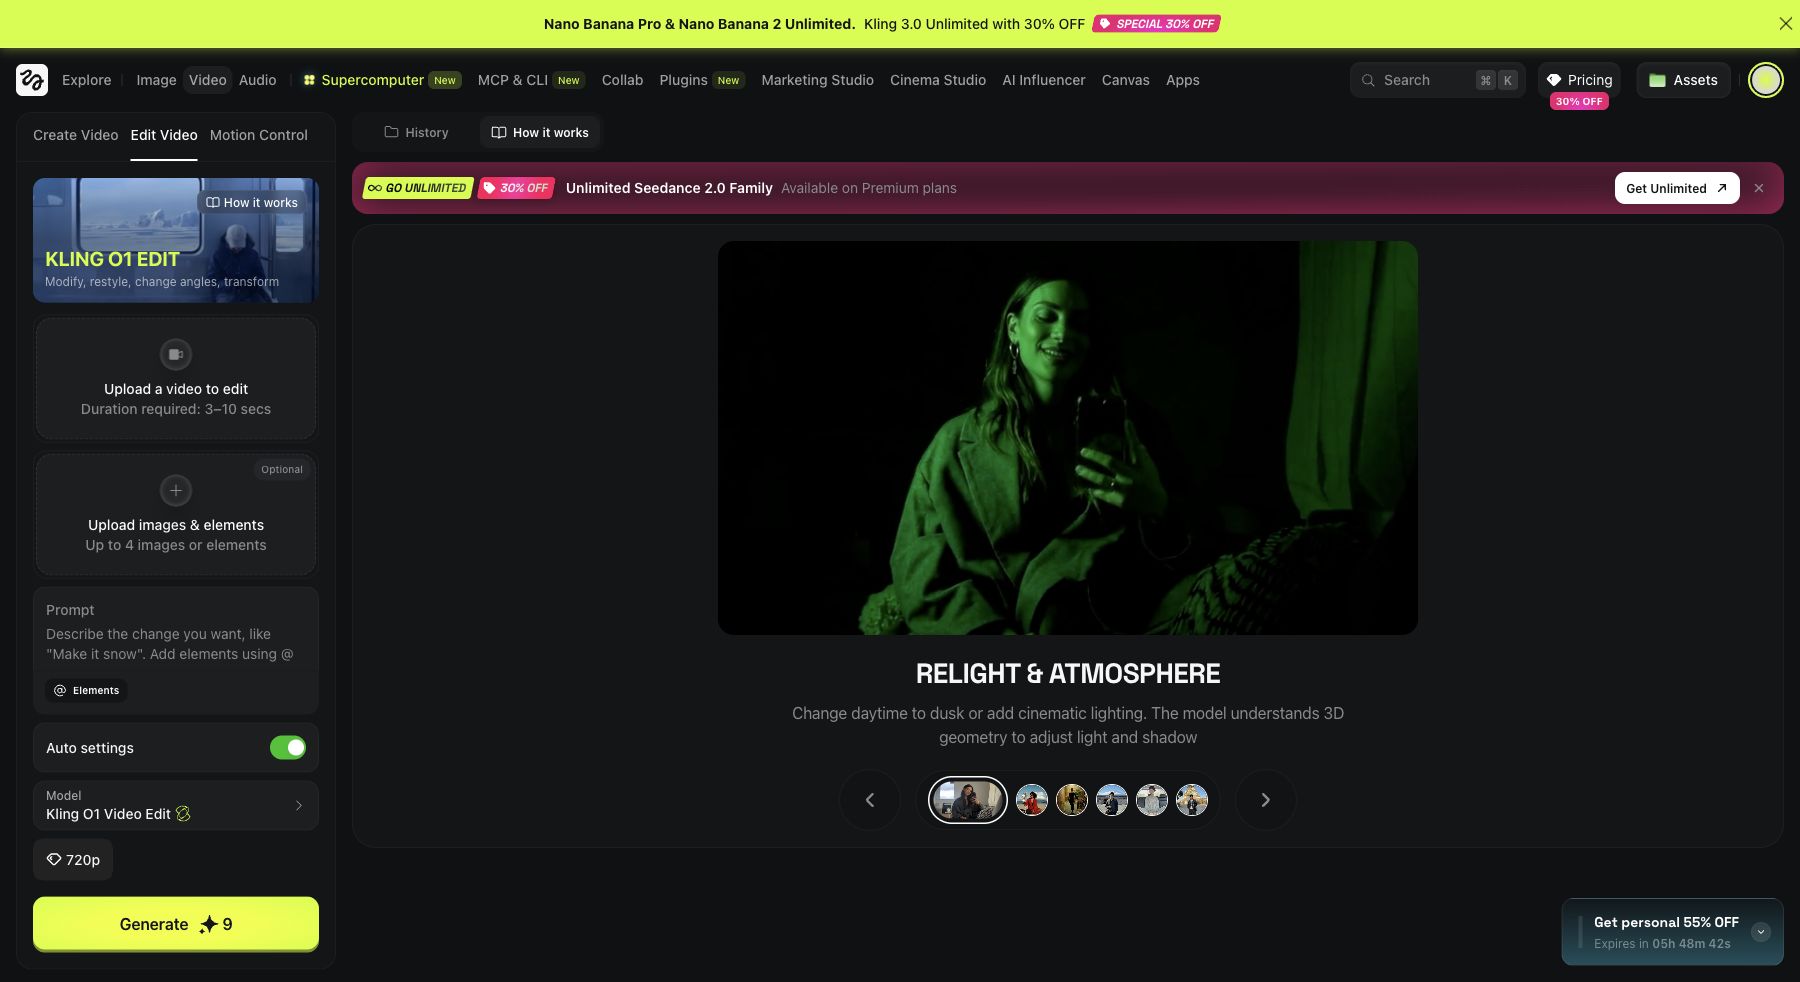The height and width of the screenshot is (982, 1800).
Task: Click the Elements @ chip
Action: [86, 690]
